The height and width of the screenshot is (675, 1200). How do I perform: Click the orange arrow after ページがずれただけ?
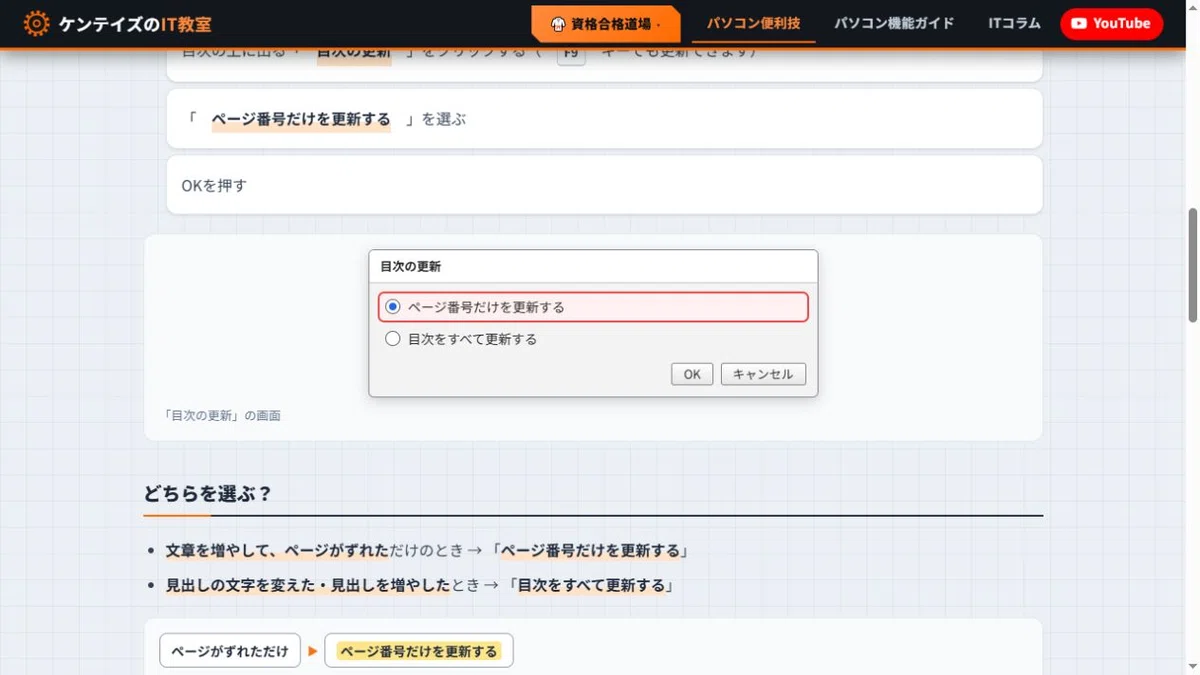[313, 652]
